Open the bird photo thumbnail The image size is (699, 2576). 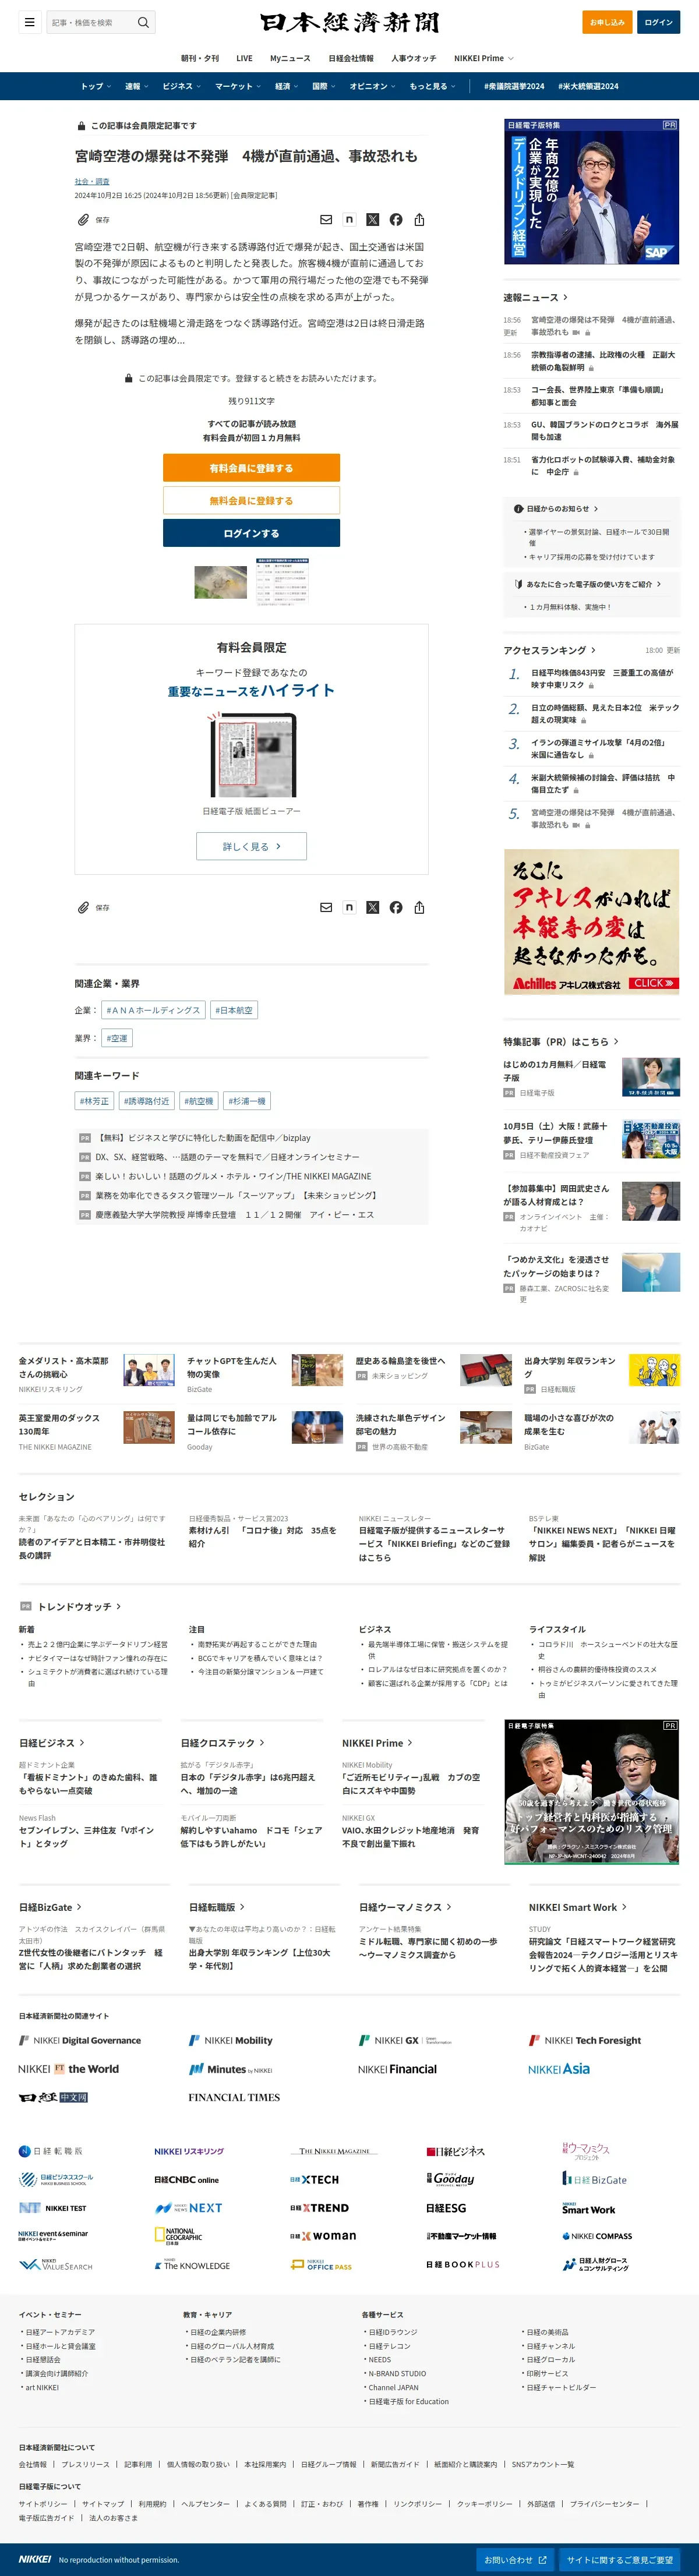click(220, 582)
